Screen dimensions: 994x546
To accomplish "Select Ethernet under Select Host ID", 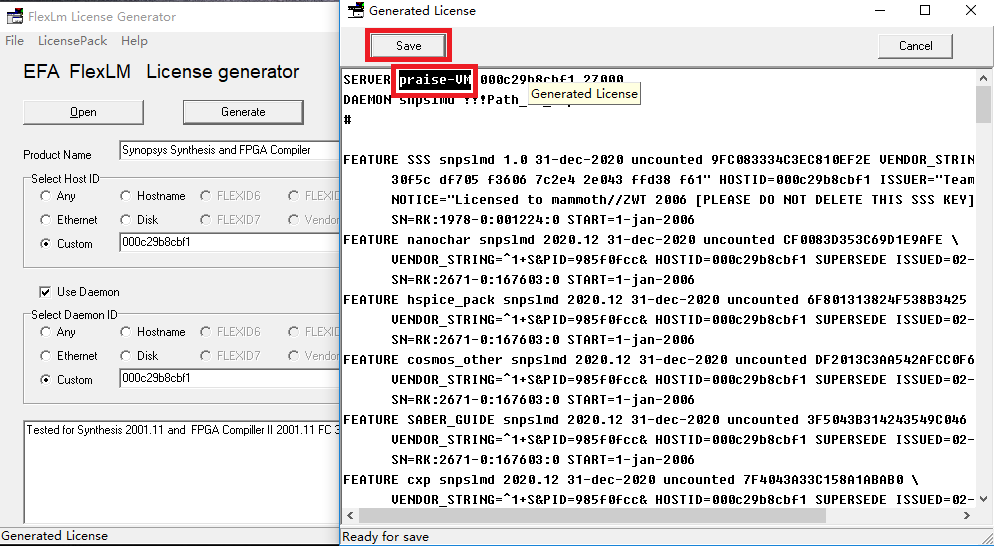I will 68,220.
